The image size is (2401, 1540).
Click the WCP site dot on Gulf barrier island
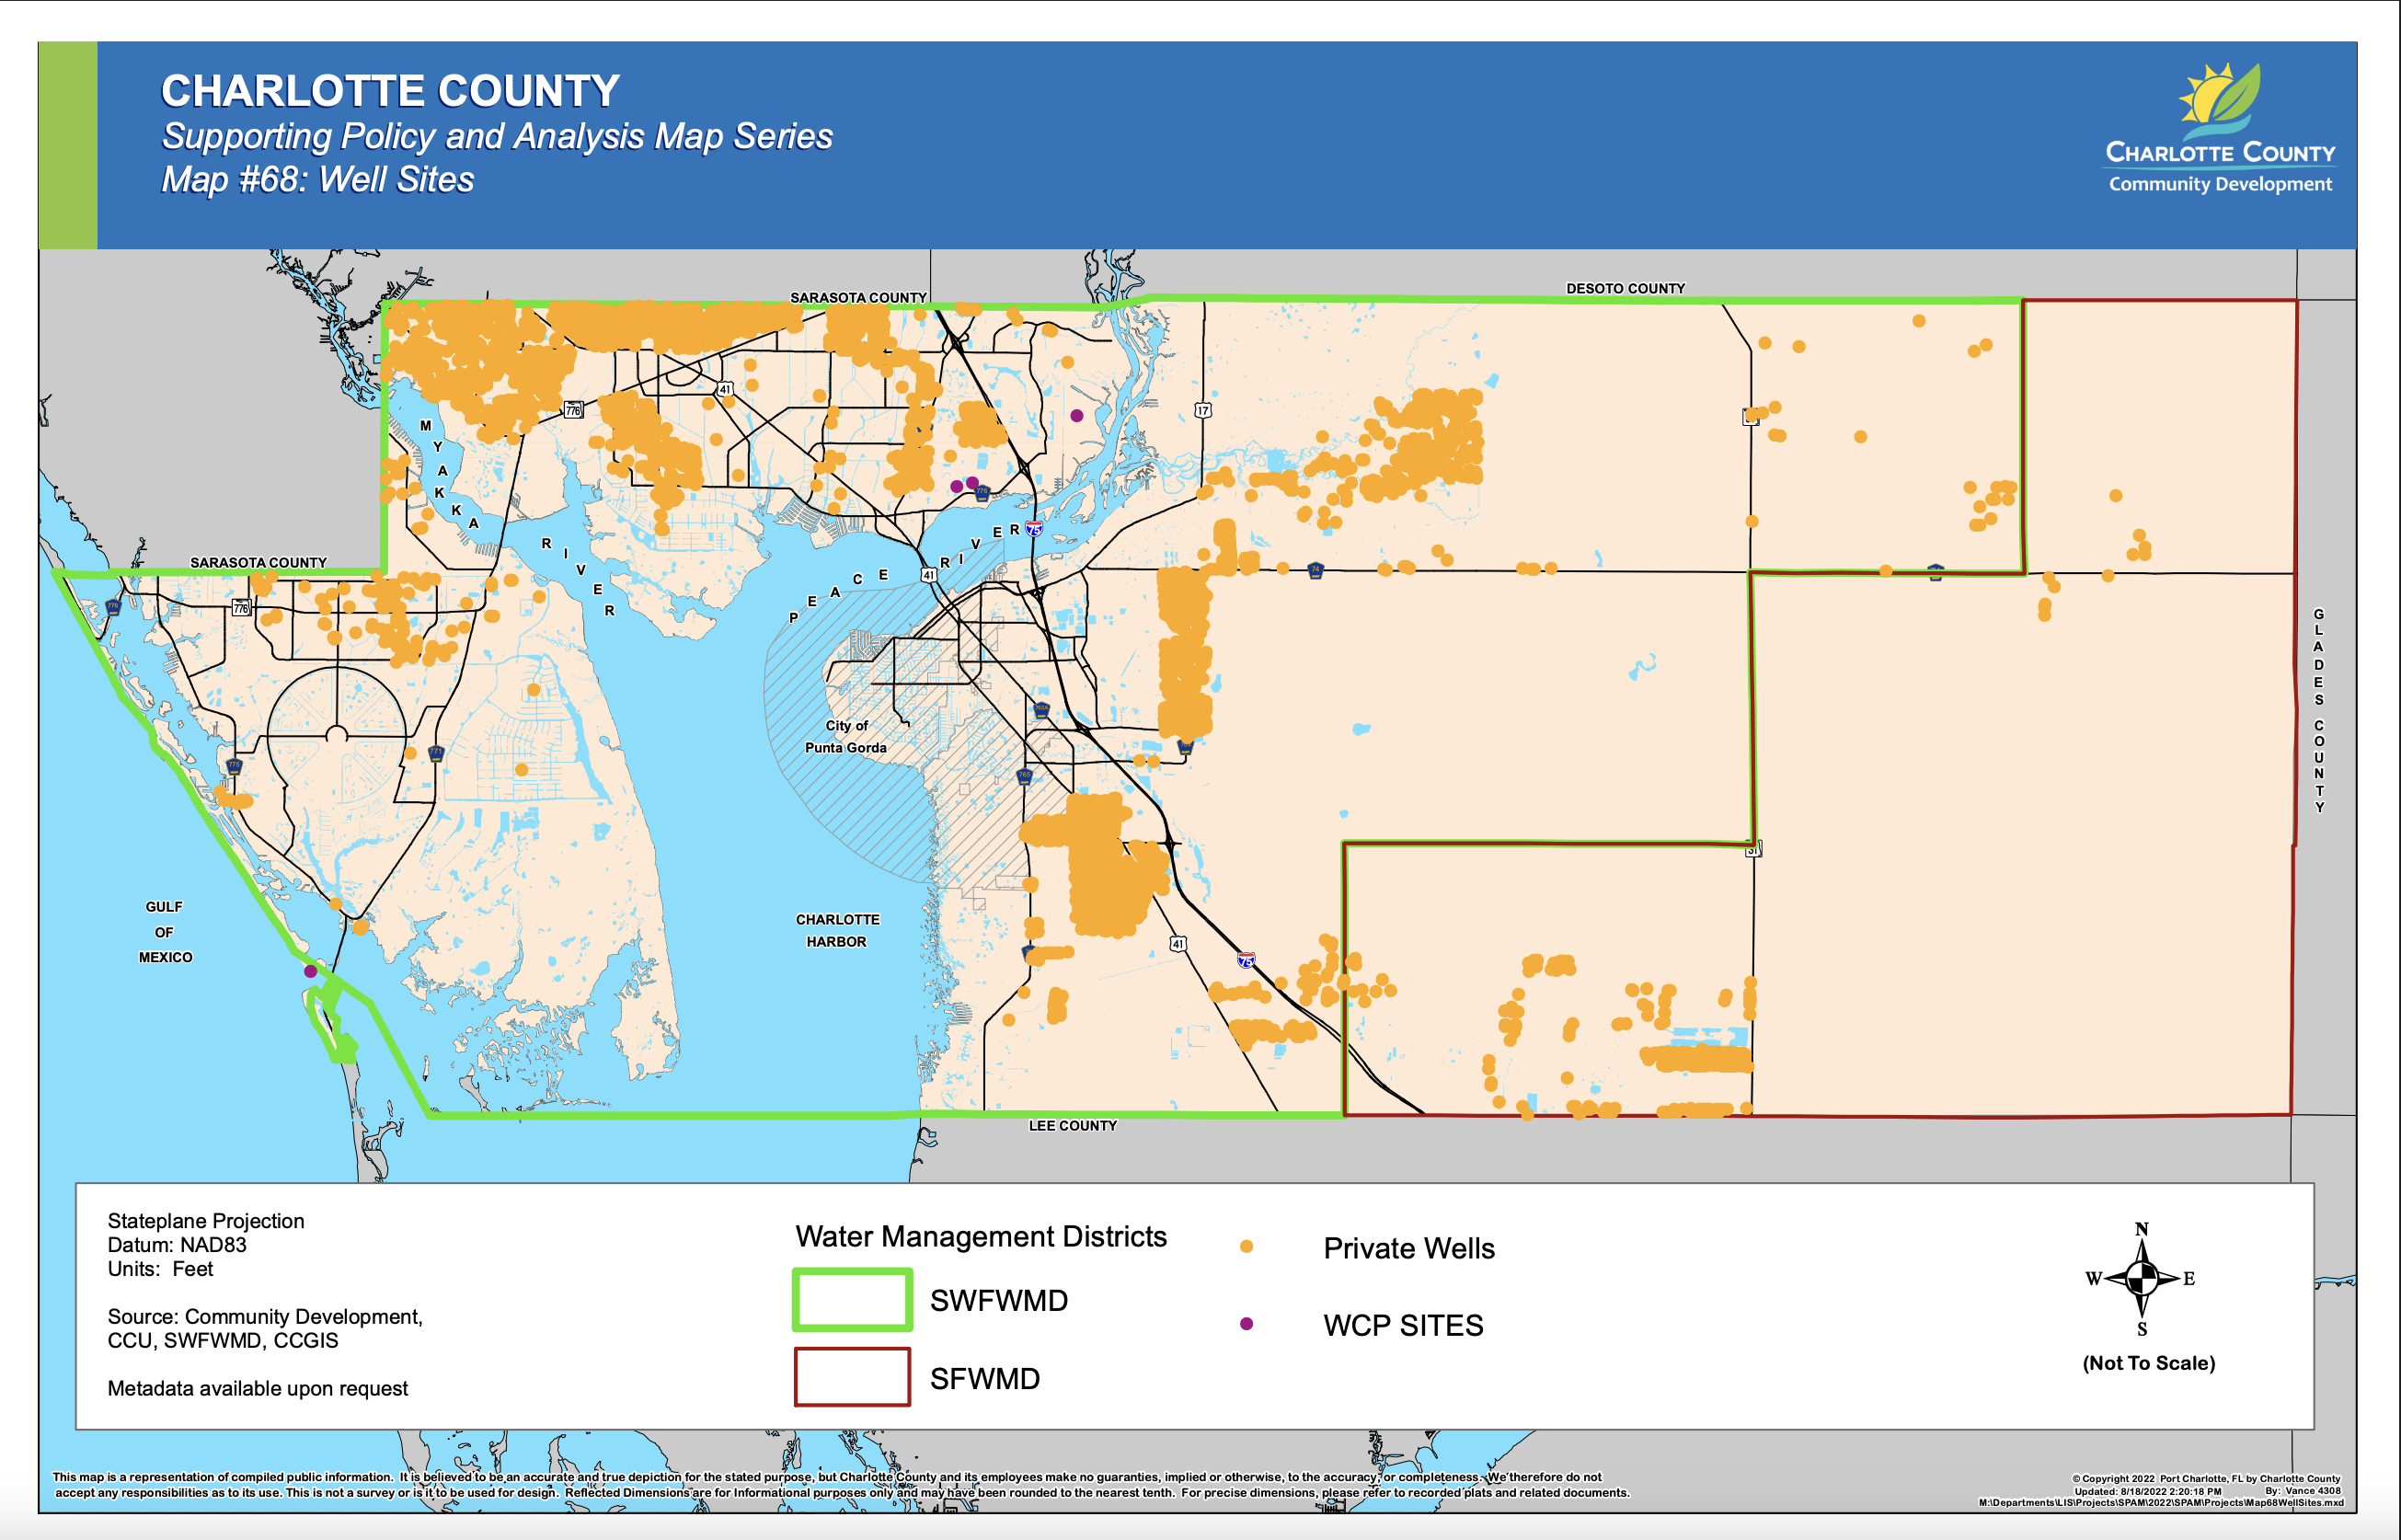tap(311, 972)
